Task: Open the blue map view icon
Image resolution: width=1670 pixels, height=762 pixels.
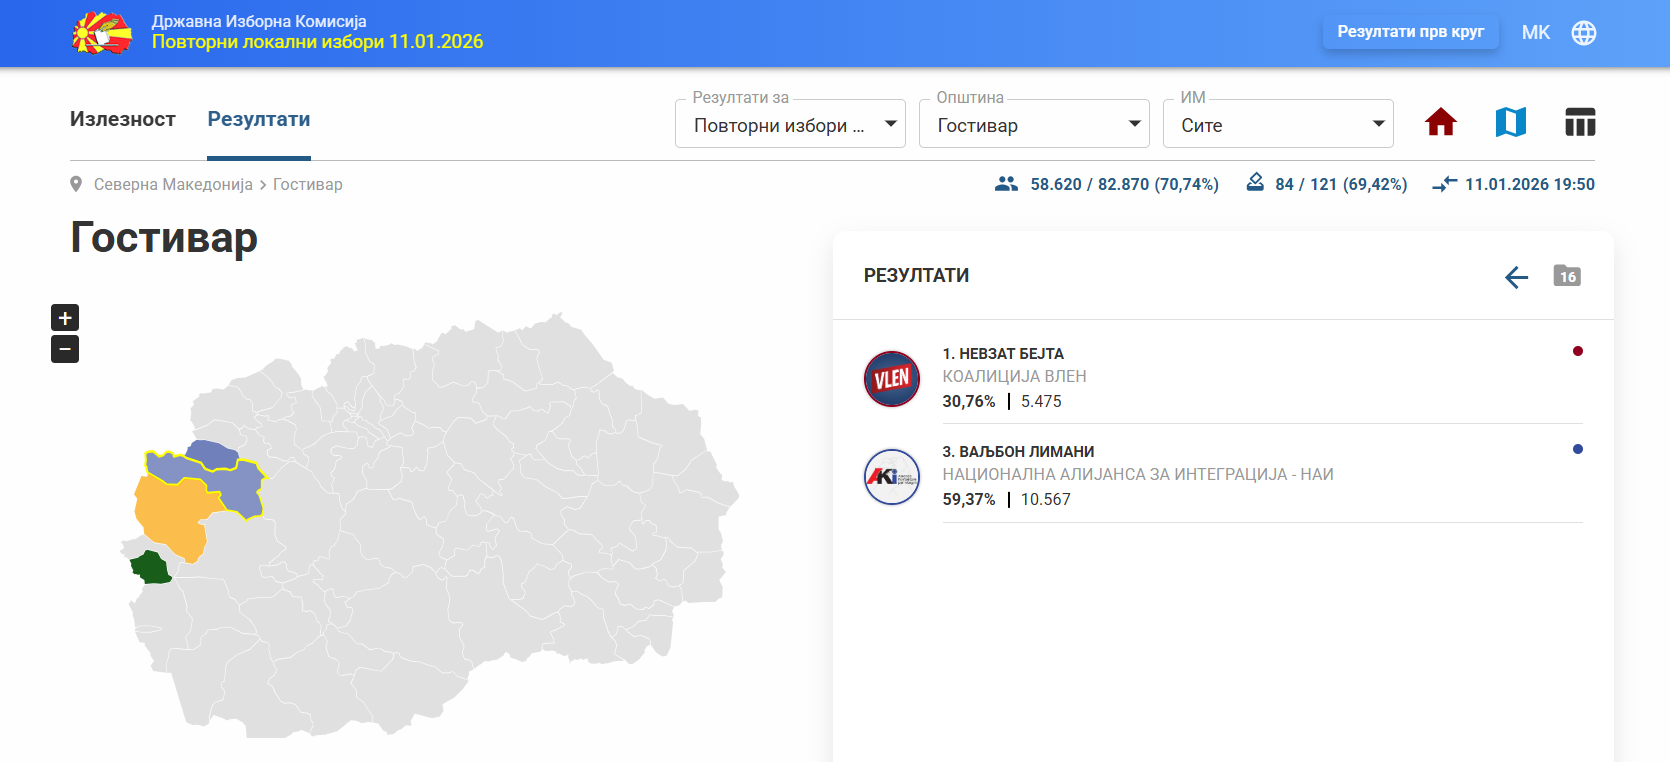Action: [x=1510, y=122]
